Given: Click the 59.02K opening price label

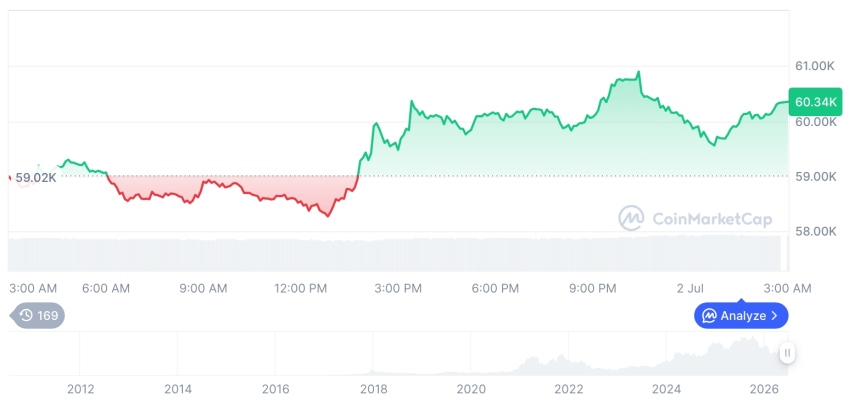Looking at the screenshot, I should point(36,178).
